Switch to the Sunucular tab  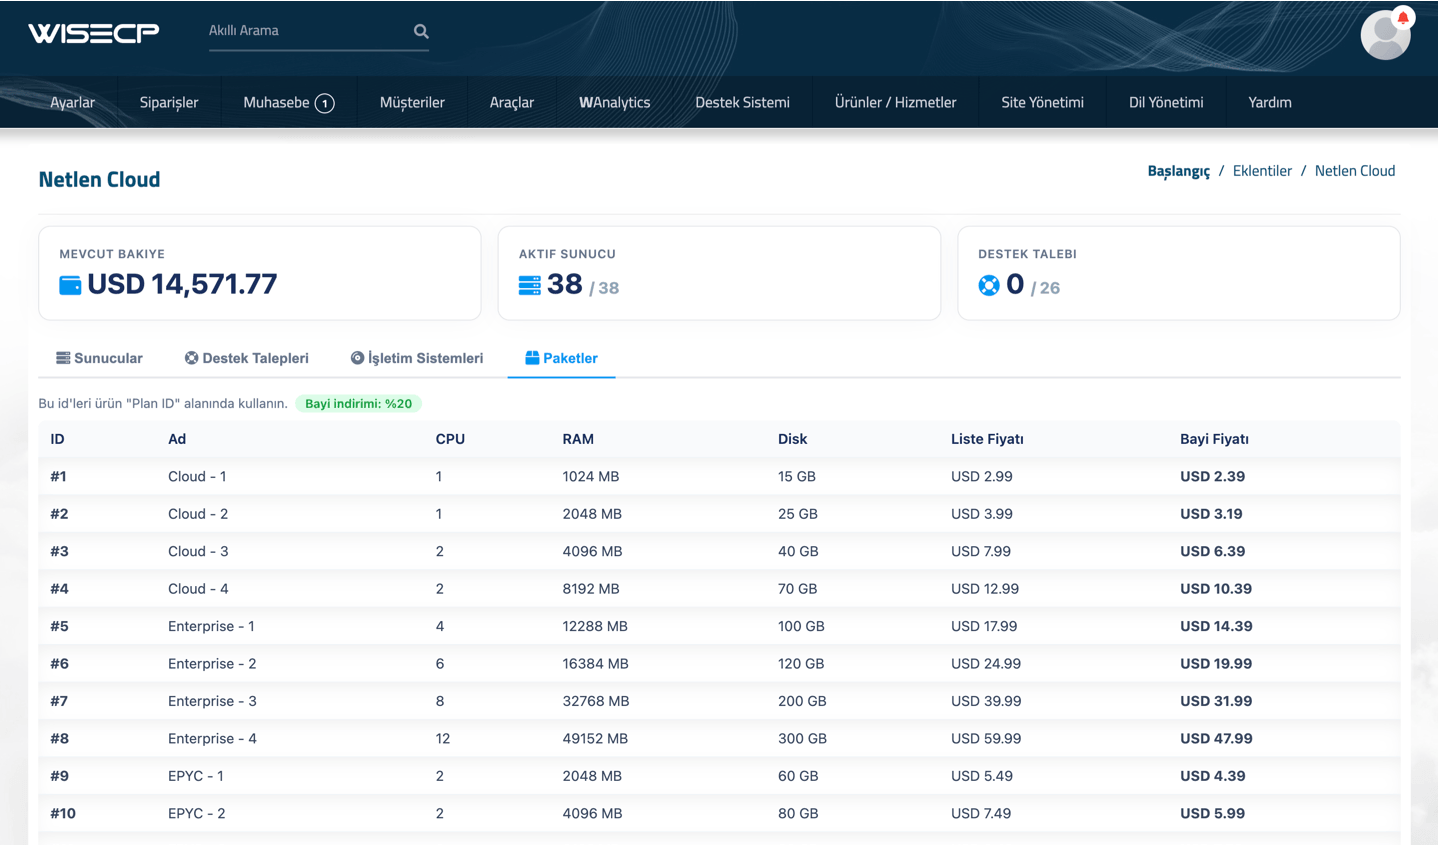coord(99,358)
